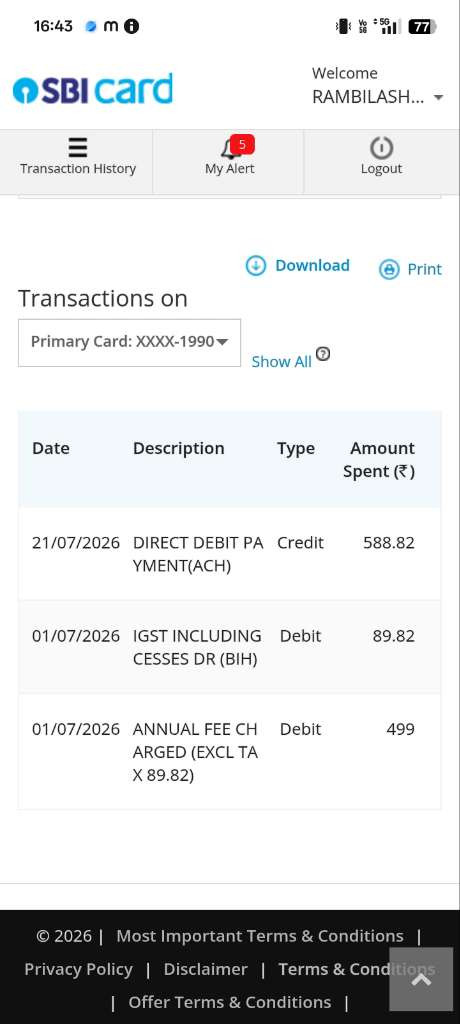Click the Show All link
The height and width of the screenshot is (1024, 460).
pos(282,362)
